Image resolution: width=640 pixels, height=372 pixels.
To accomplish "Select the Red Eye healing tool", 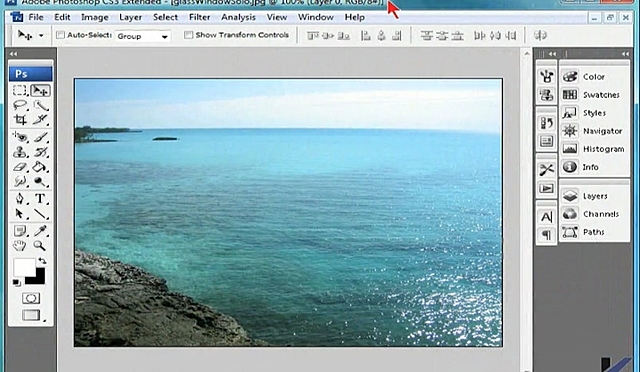I will (x=20, y=137).
